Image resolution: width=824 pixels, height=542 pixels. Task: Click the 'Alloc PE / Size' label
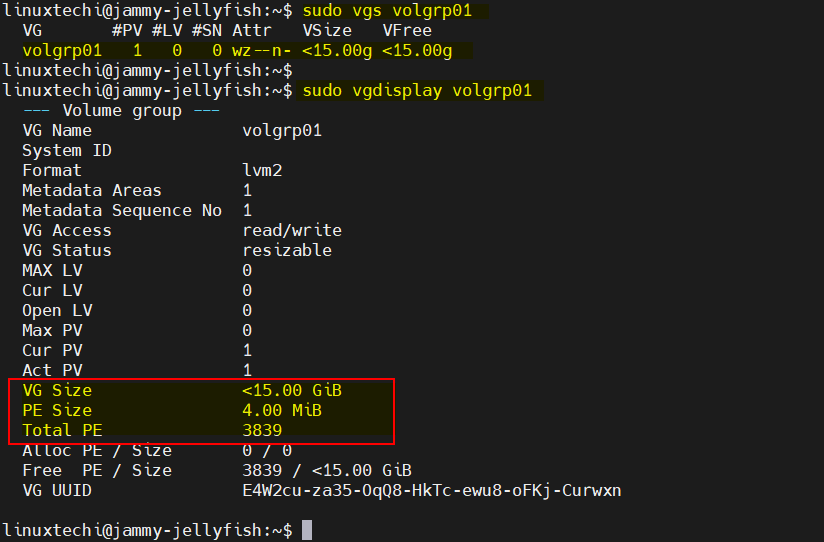pos(97,450)
